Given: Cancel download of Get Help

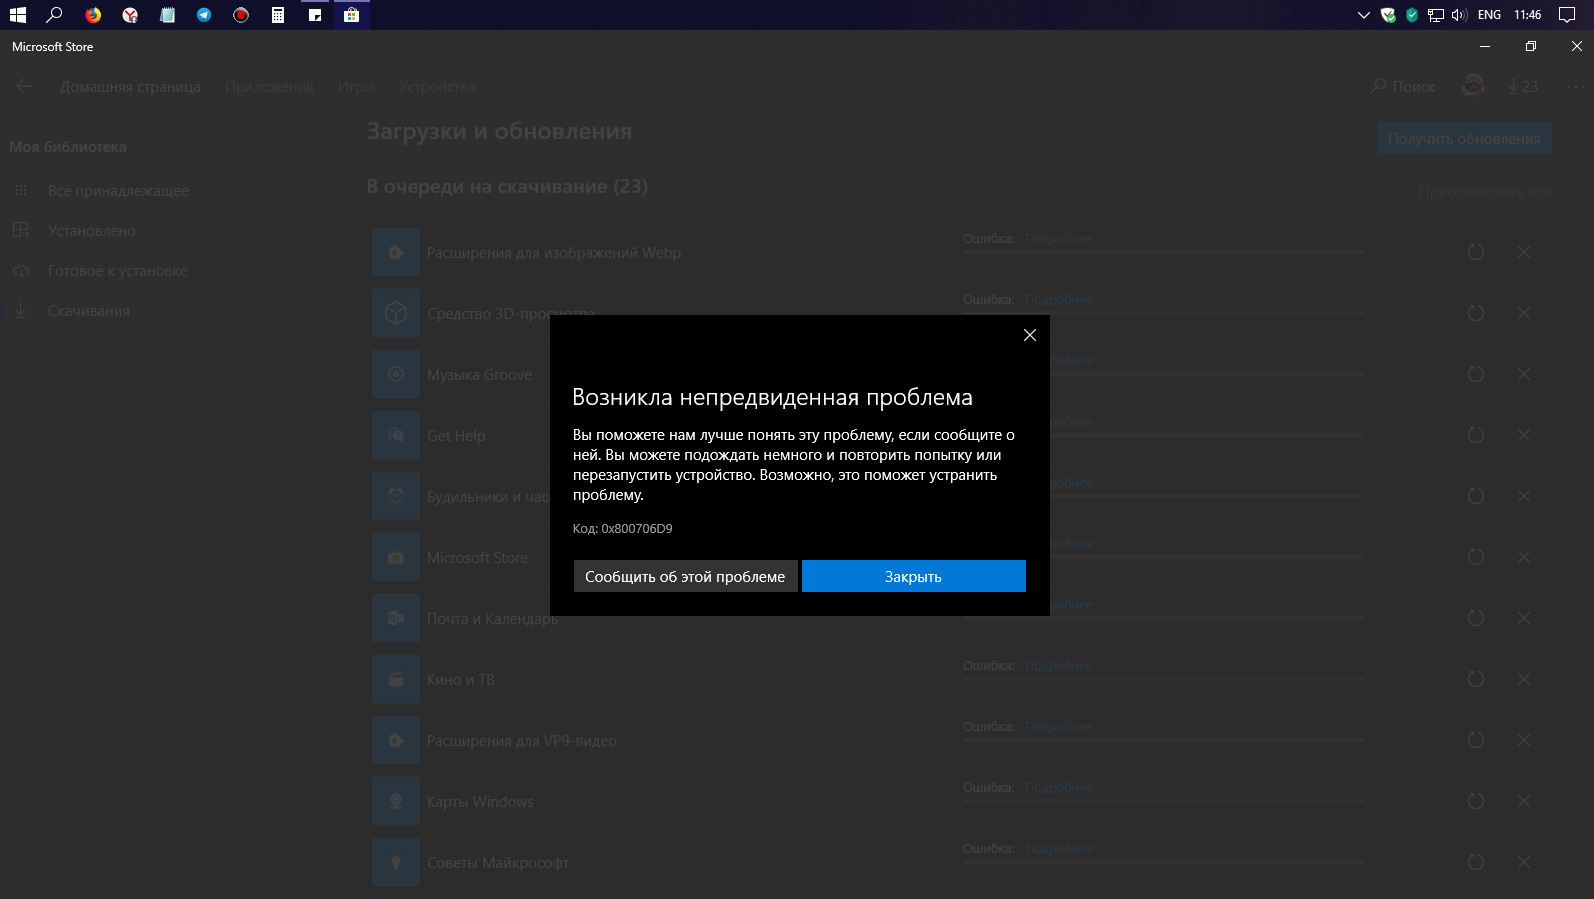Looking at the screenshot, I should 1524,435.
